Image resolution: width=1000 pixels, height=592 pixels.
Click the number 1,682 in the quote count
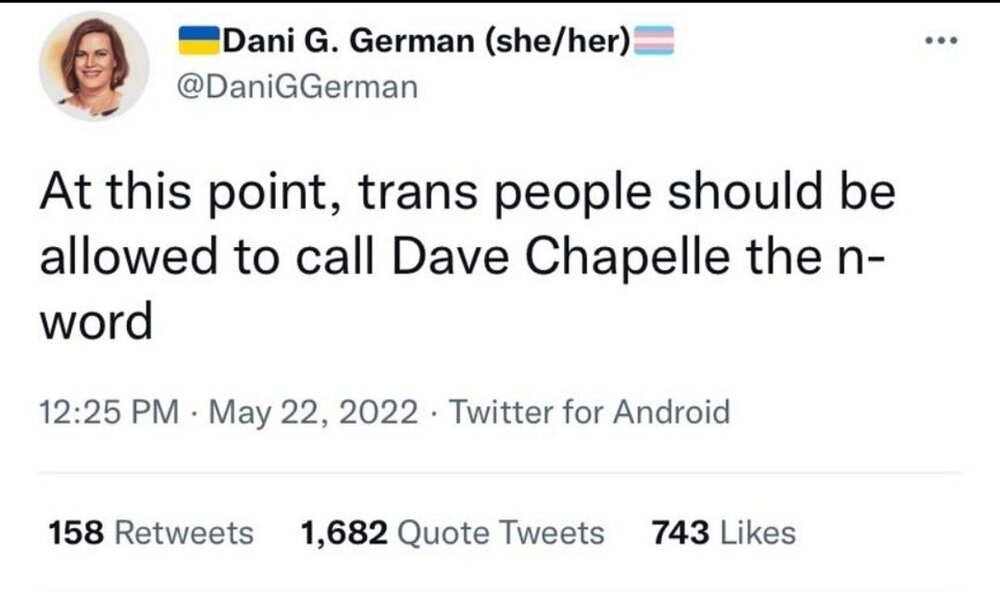[x=344, y=533]
